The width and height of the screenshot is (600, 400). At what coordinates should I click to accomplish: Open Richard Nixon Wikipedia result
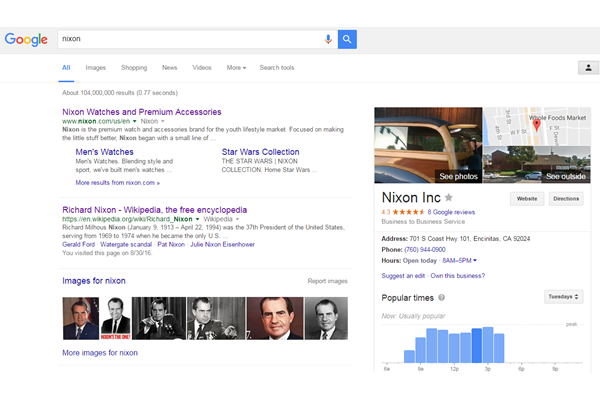click(155, 210)
